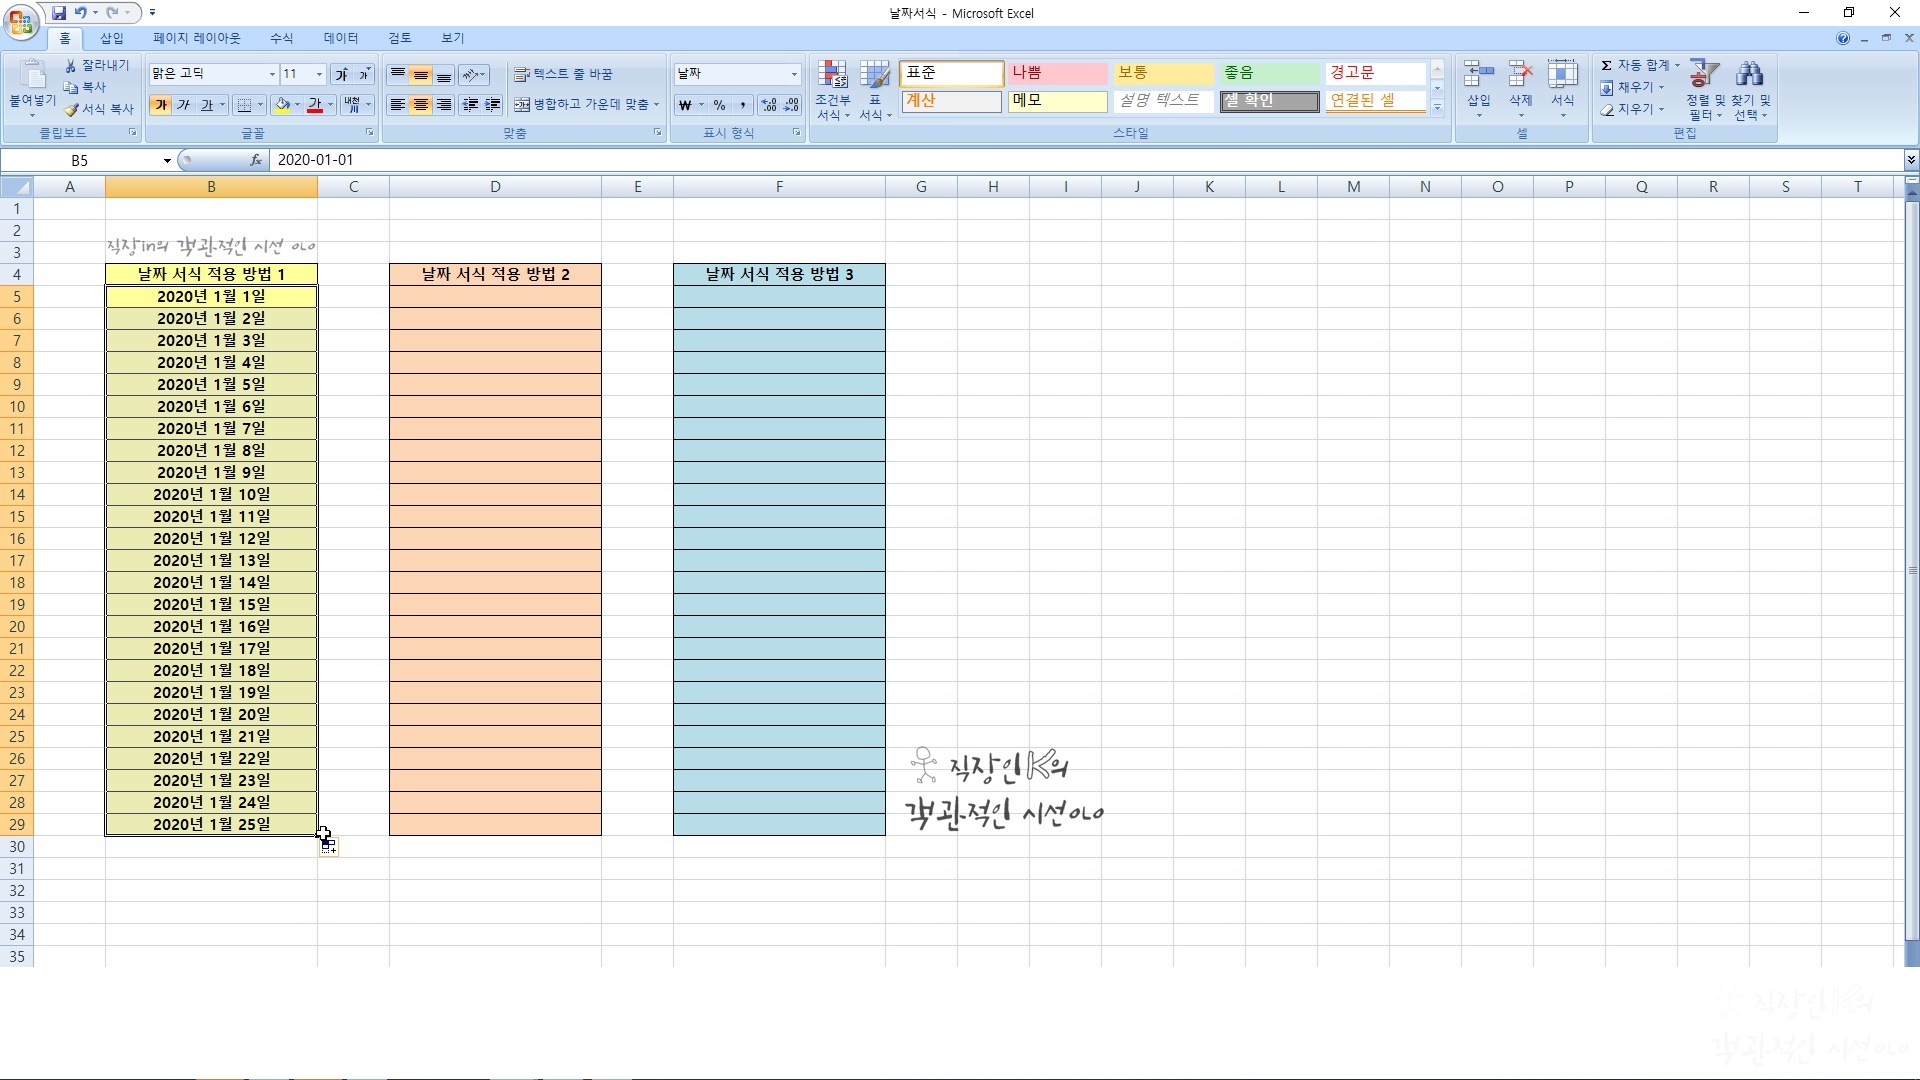Click the Delete cells (삭제) icon
Screen dimensions: 1920x1080
[1520, 76]
